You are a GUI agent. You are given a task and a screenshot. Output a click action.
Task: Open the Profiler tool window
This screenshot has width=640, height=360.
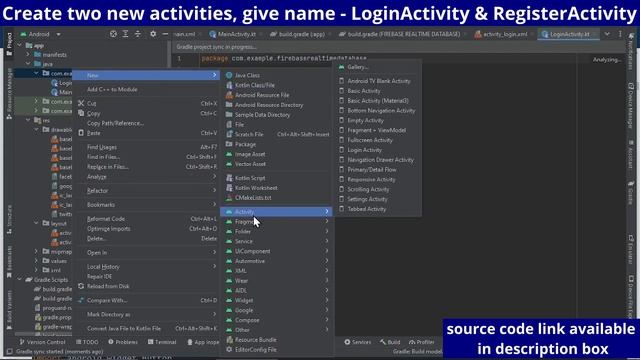click(422, 342)
